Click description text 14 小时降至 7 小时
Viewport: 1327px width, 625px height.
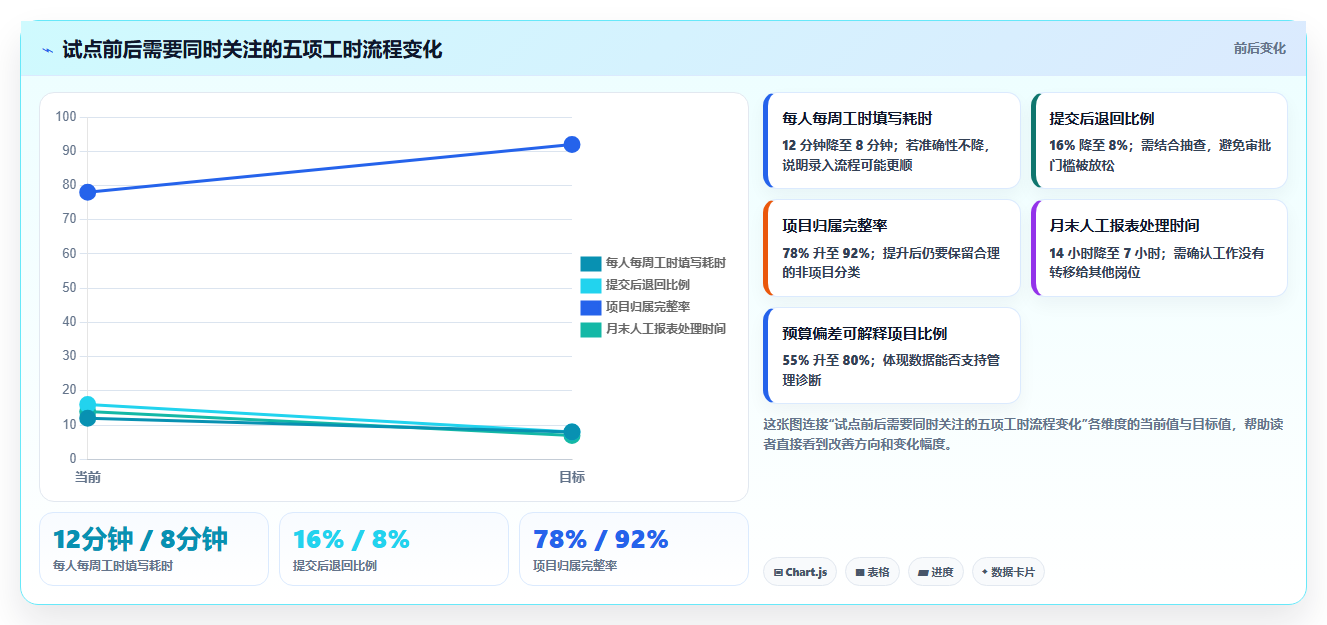[x=1107, y=253]
